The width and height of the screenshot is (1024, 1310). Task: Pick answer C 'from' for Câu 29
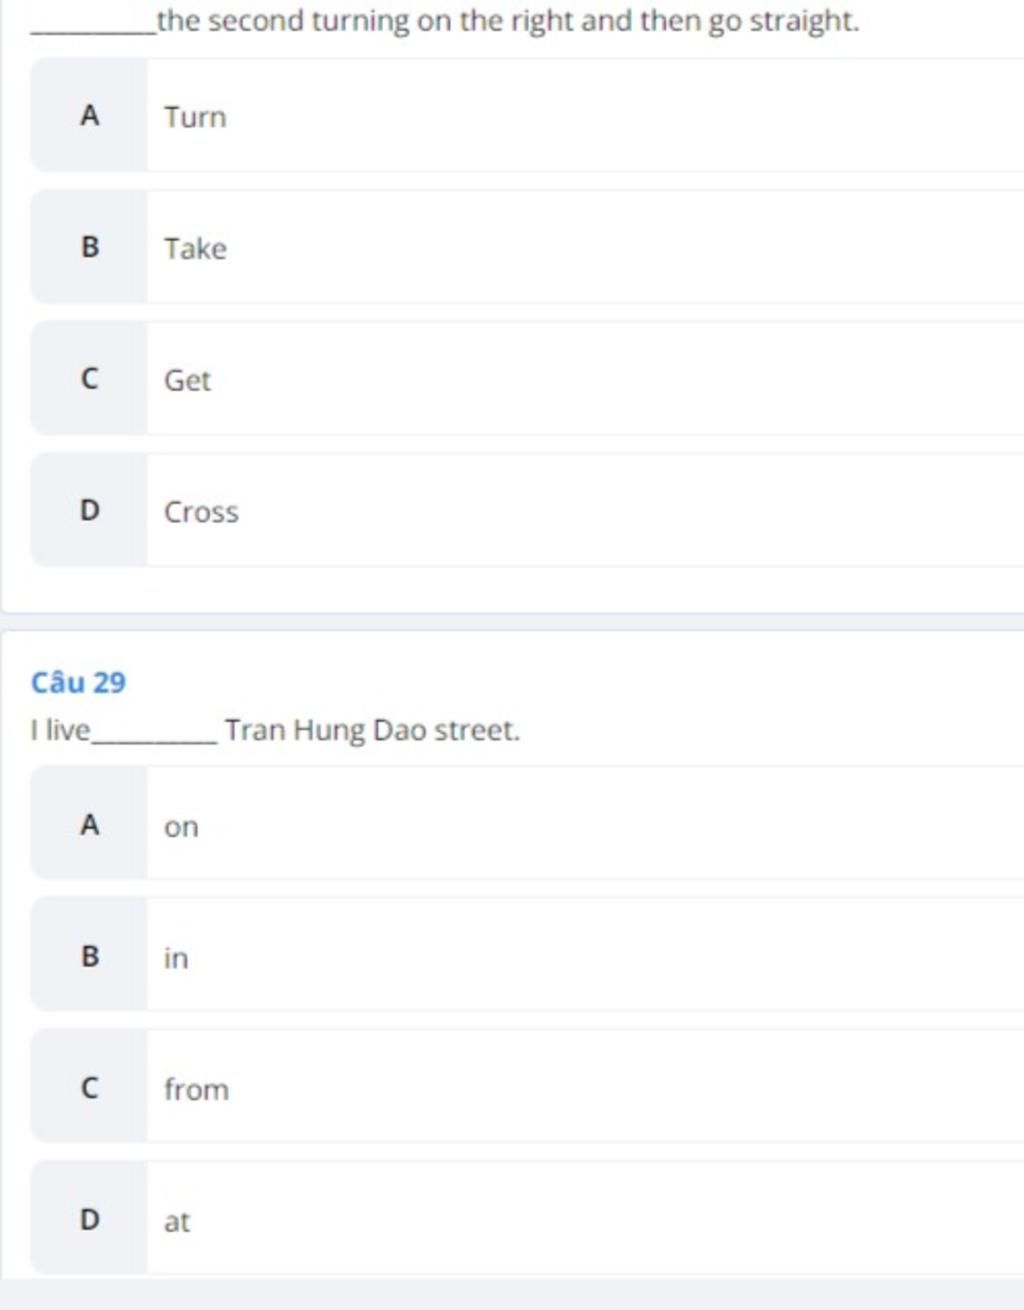527,1087
